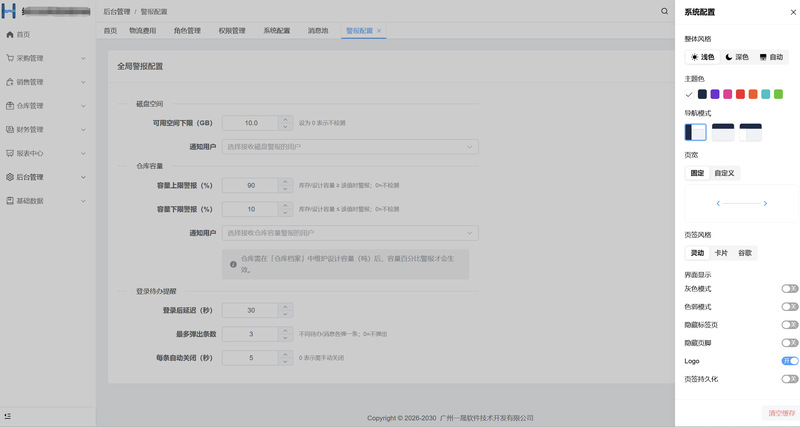Click the info icon in the 仓库档案 notice
800x427 pixels.
coord(233,264)
